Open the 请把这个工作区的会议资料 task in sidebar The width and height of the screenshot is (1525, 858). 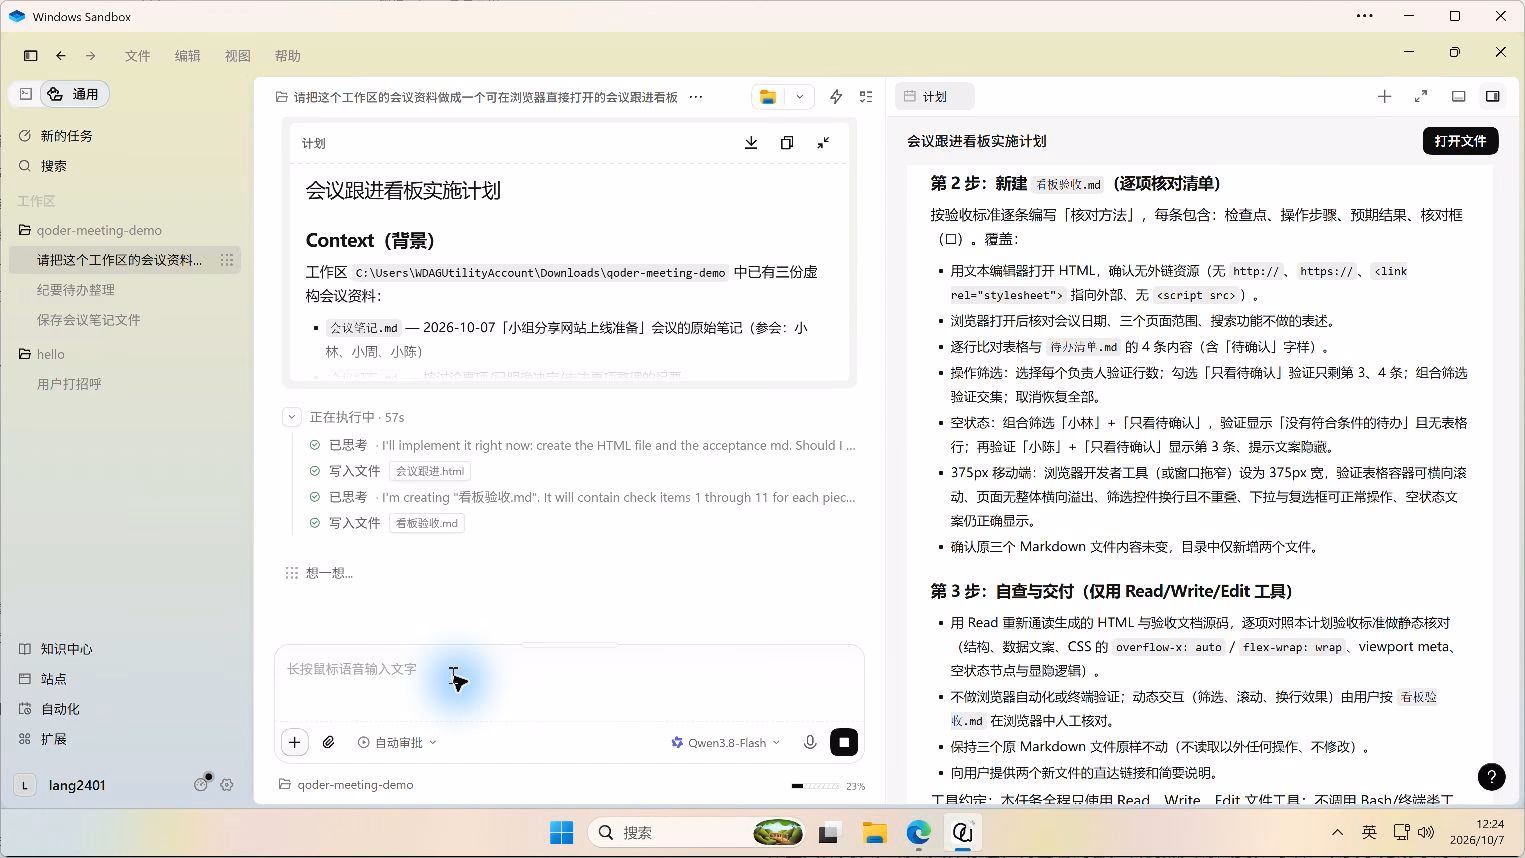click(x=119, y=260)
